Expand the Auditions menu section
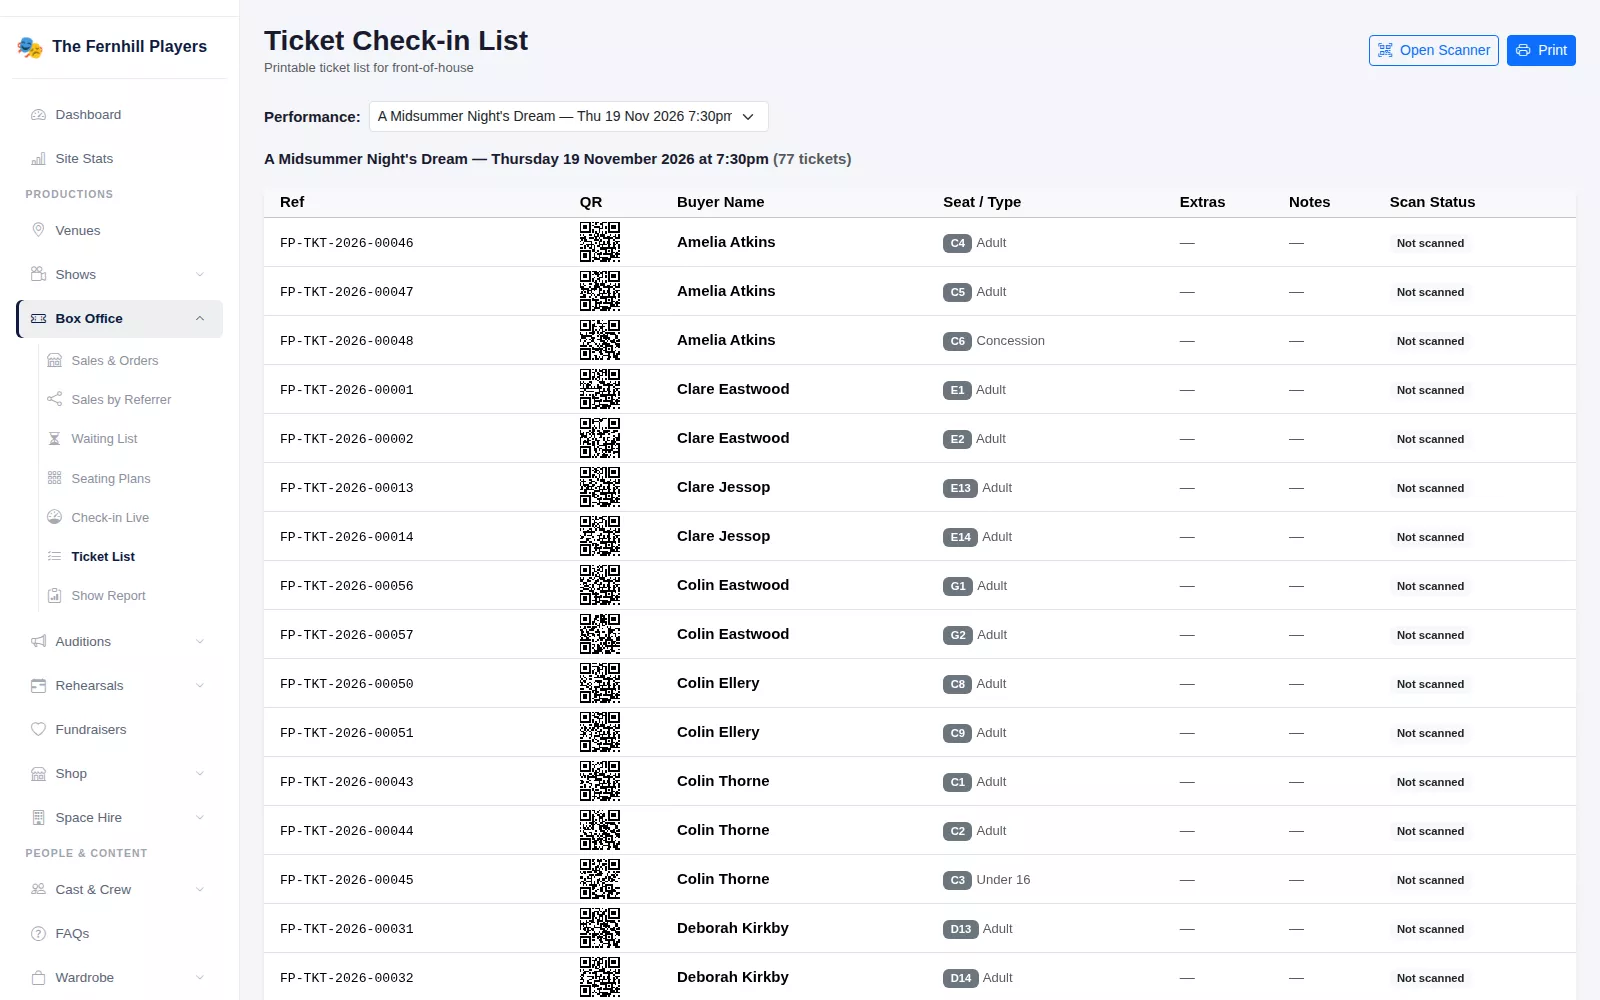The image size is (1600, 1000). tap(200, 642)
